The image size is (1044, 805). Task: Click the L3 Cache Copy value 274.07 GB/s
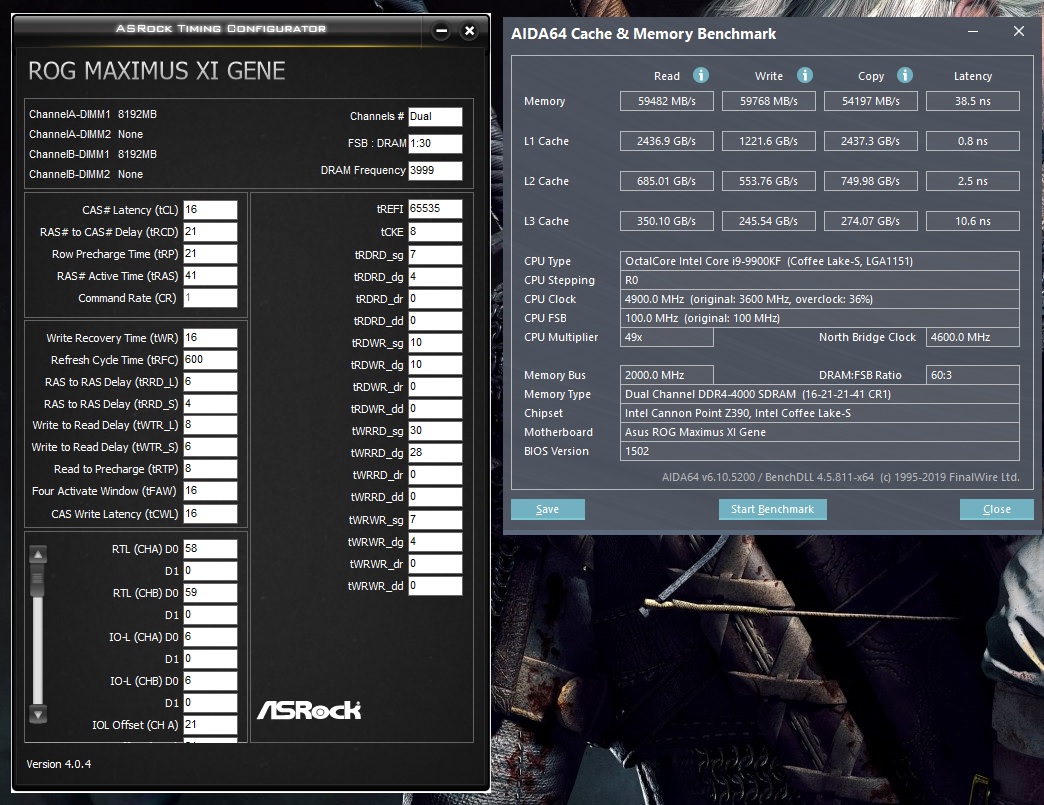pos(871,221)
